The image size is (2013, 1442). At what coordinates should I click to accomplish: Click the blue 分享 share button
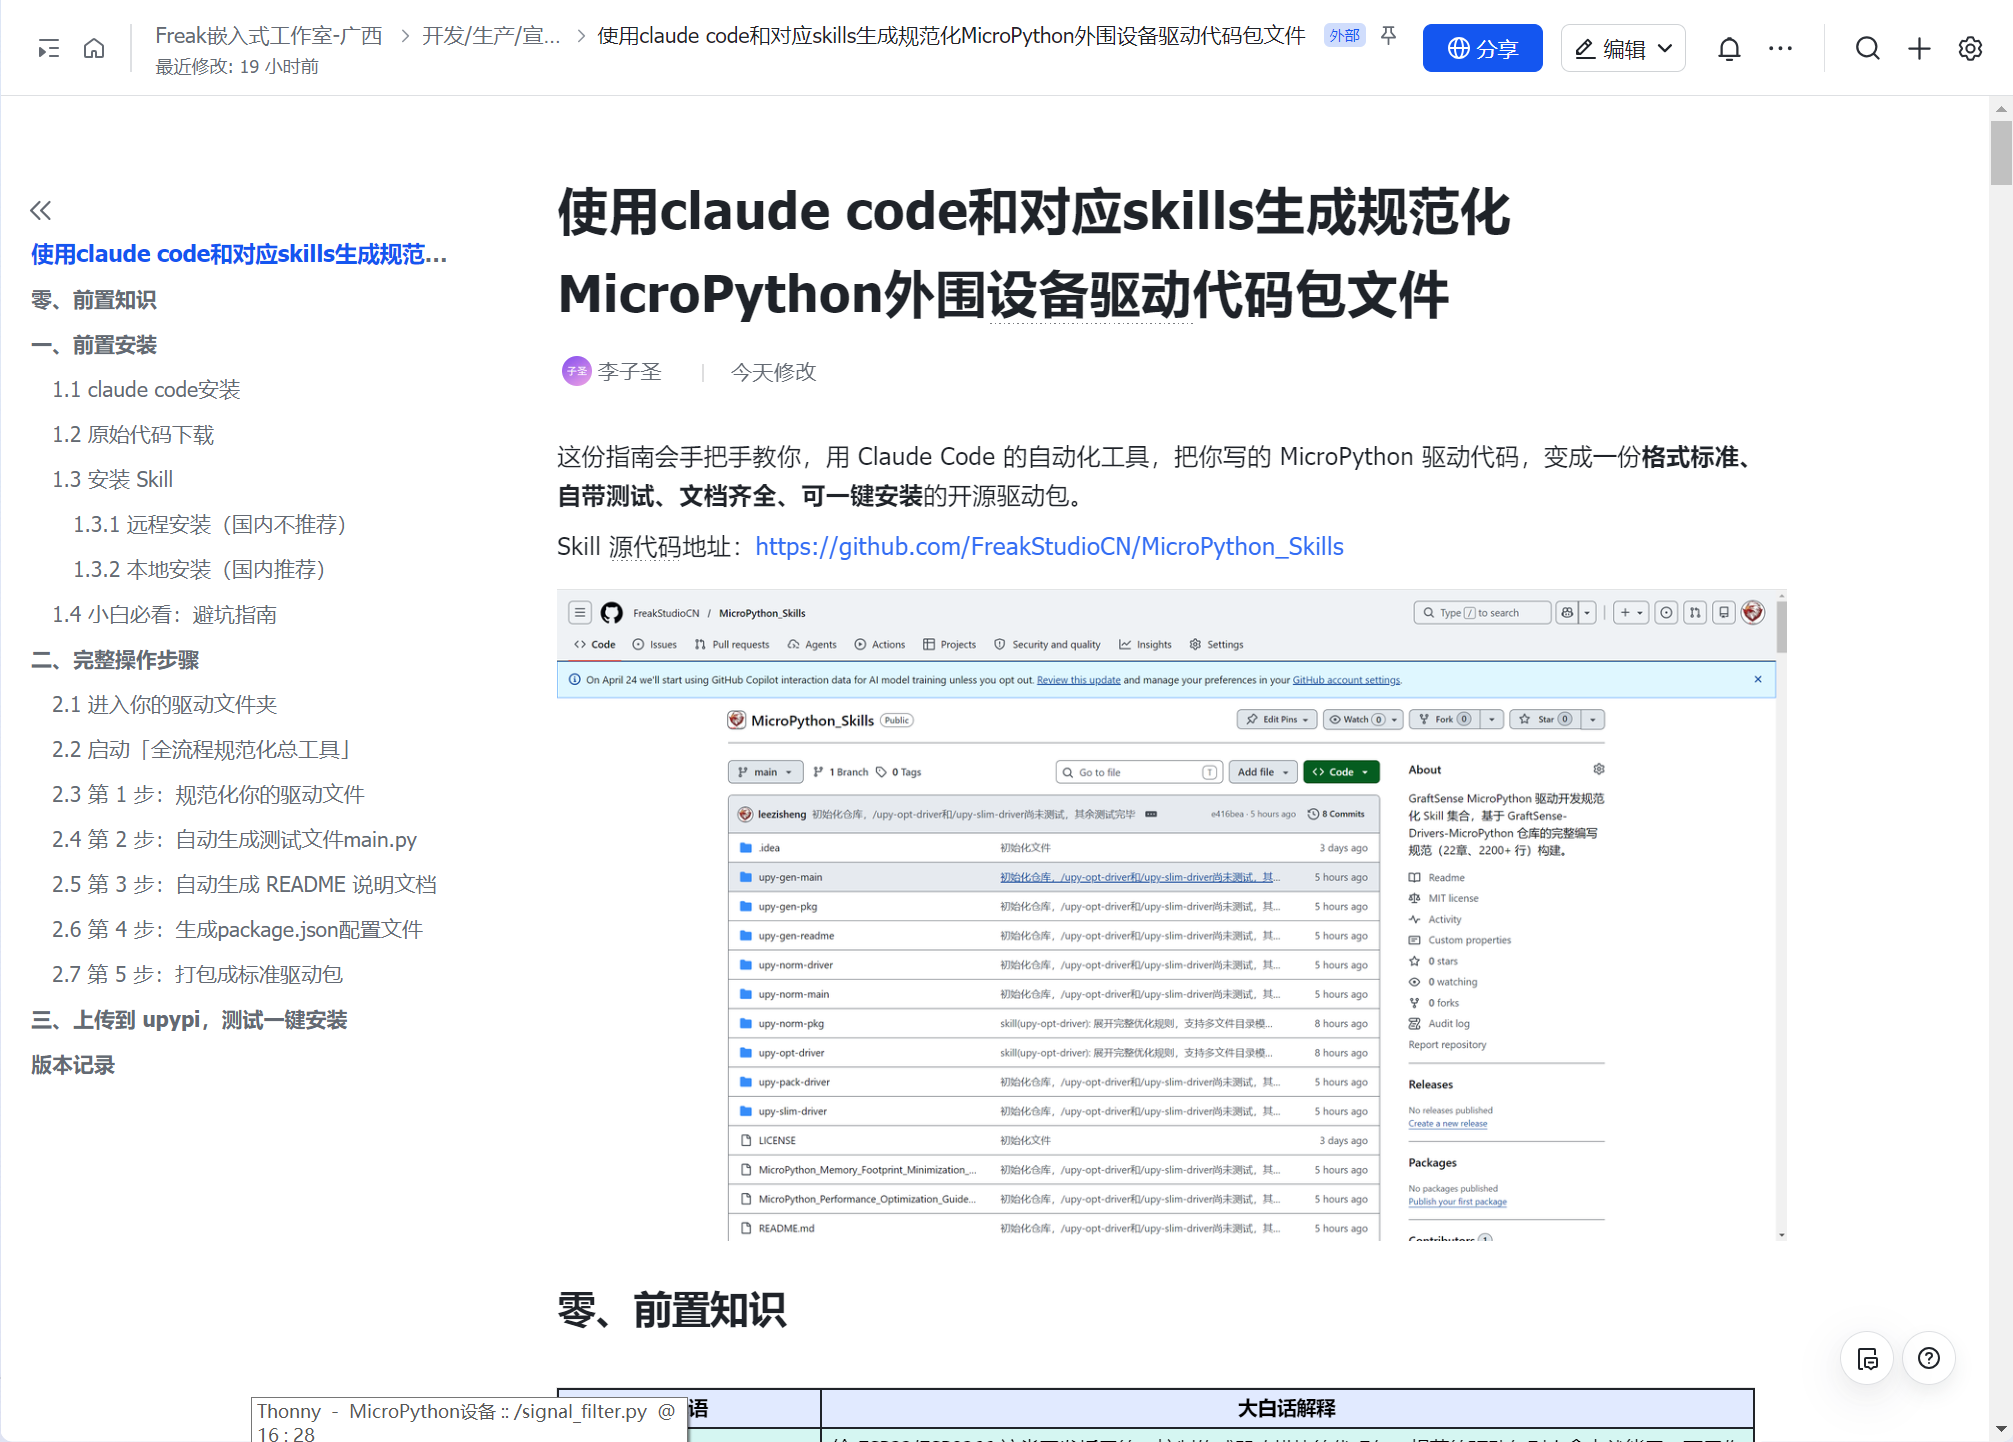tap(1482, 48)
